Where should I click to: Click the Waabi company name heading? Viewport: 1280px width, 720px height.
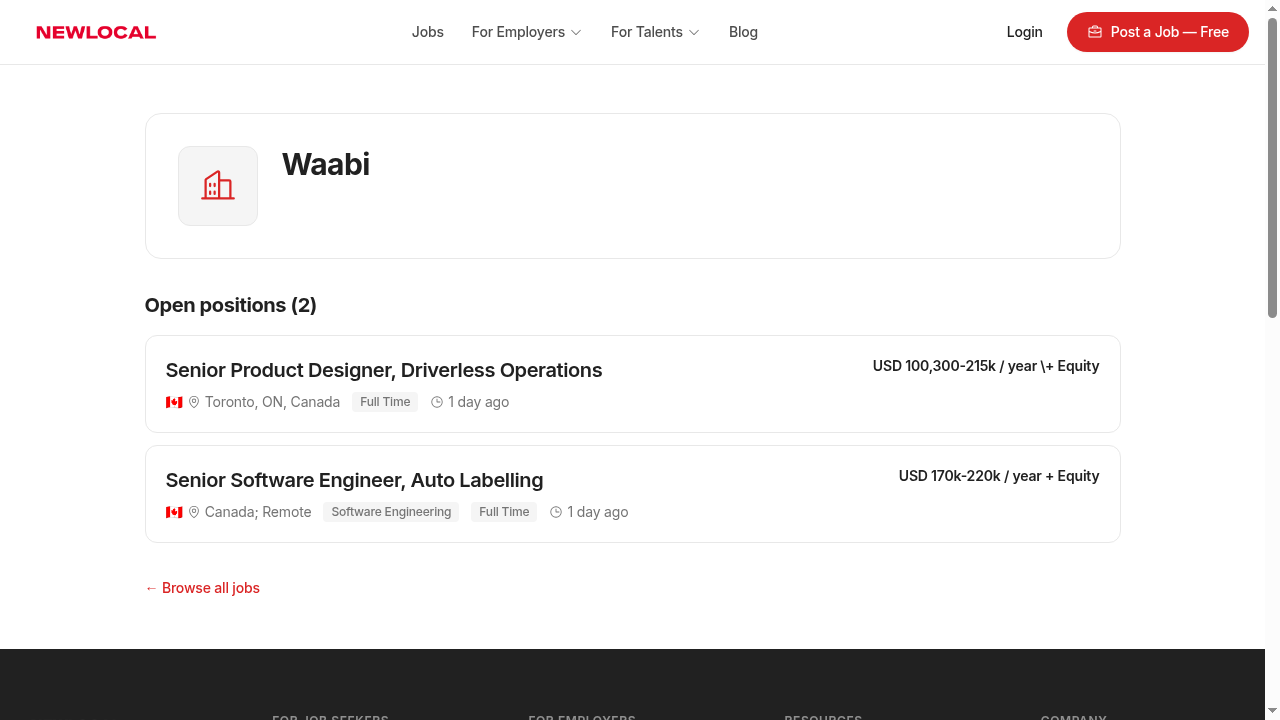[326, 164]
